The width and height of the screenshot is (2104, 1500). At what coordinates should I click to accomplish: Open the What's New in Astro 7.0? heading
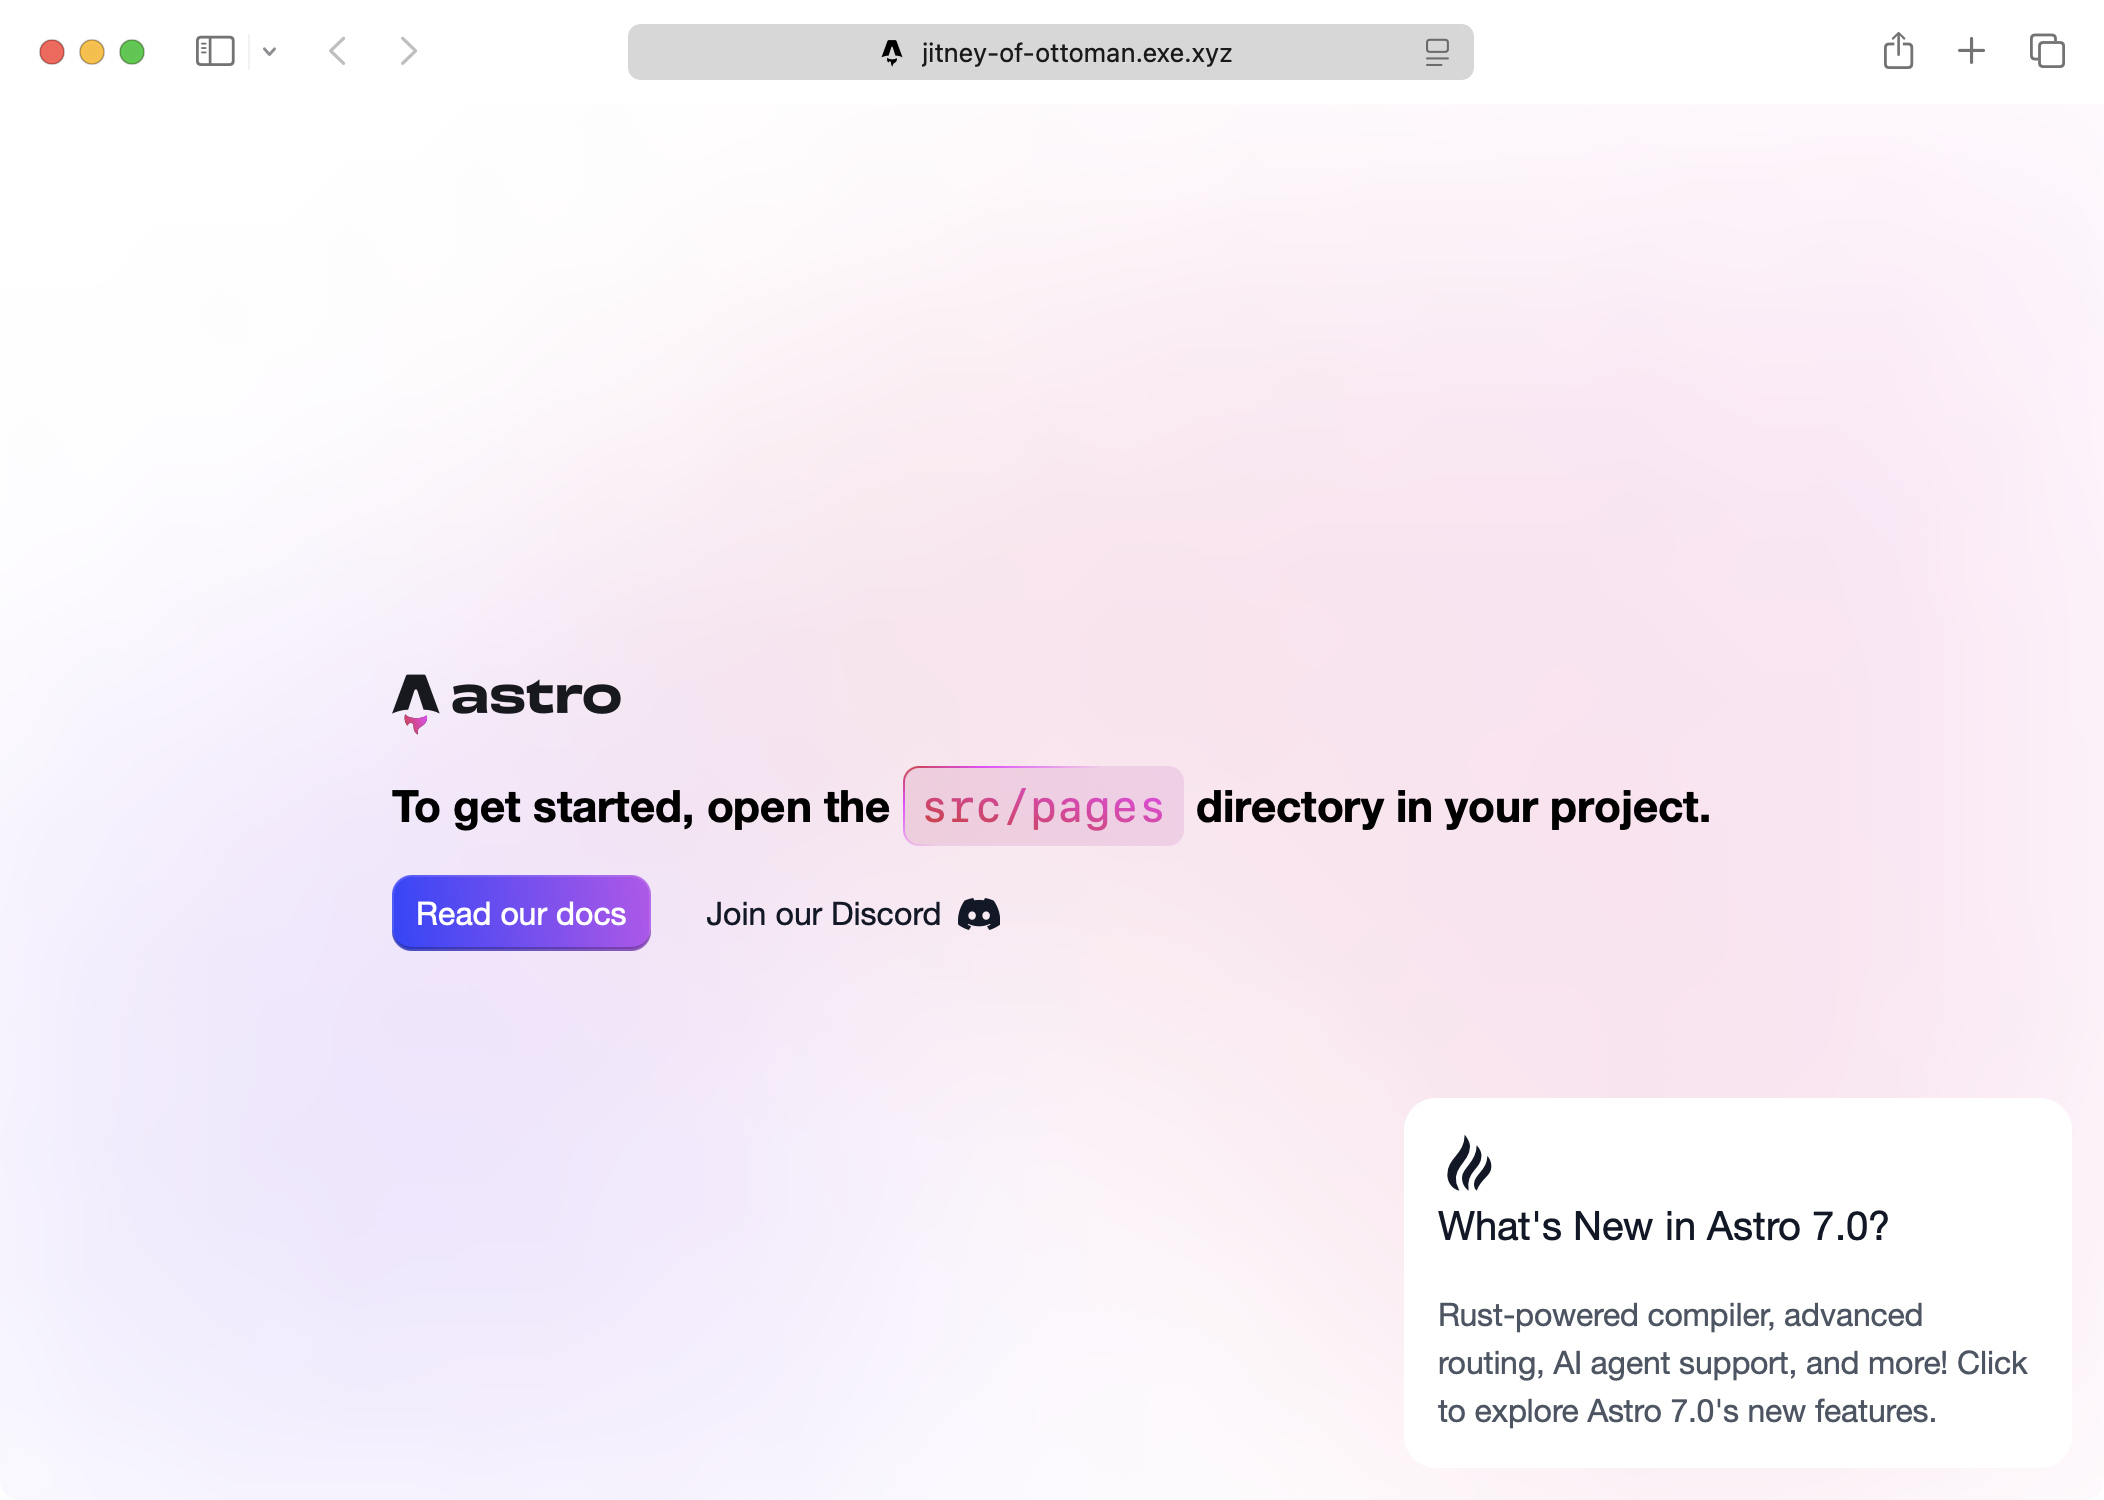point(1663,1226)
